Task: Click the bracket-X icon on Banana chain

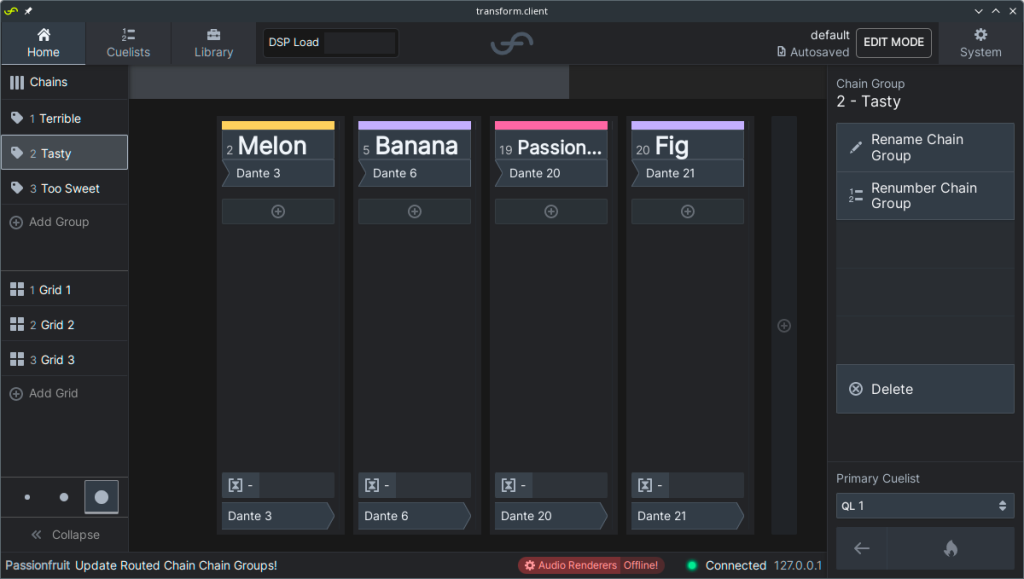Action: 372,485
